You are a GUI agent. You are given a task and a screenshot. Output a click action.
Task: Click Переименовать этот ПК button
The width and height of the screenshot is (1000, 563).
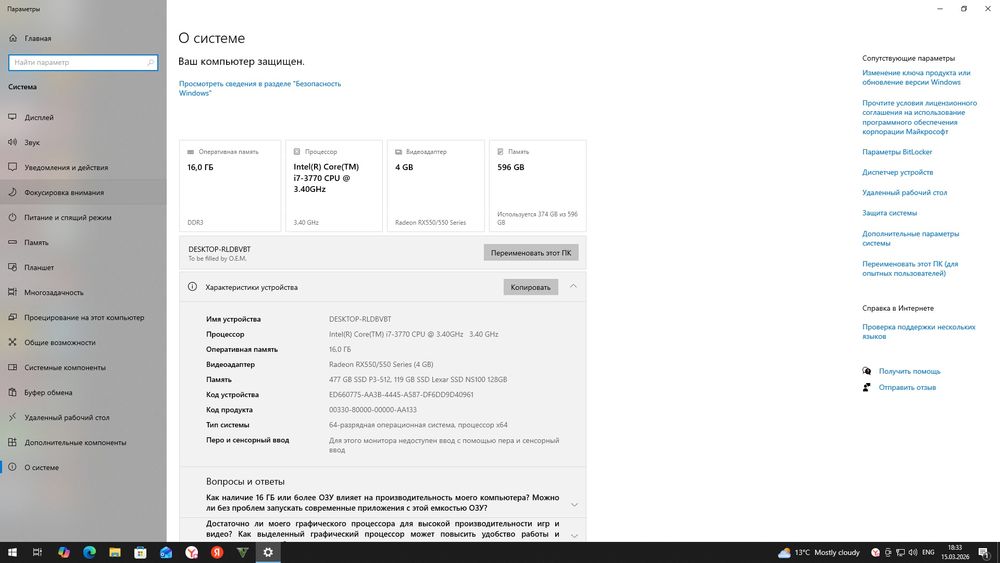click(531, 252)
